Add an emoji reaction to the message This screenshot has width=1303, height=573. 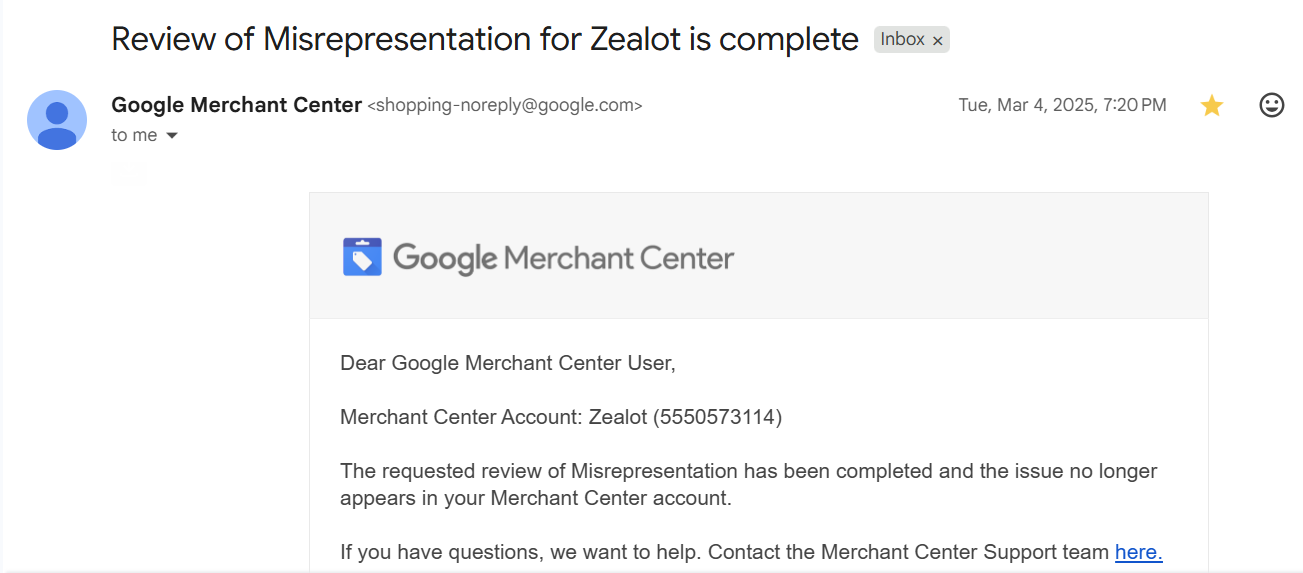click(1271, 105)
